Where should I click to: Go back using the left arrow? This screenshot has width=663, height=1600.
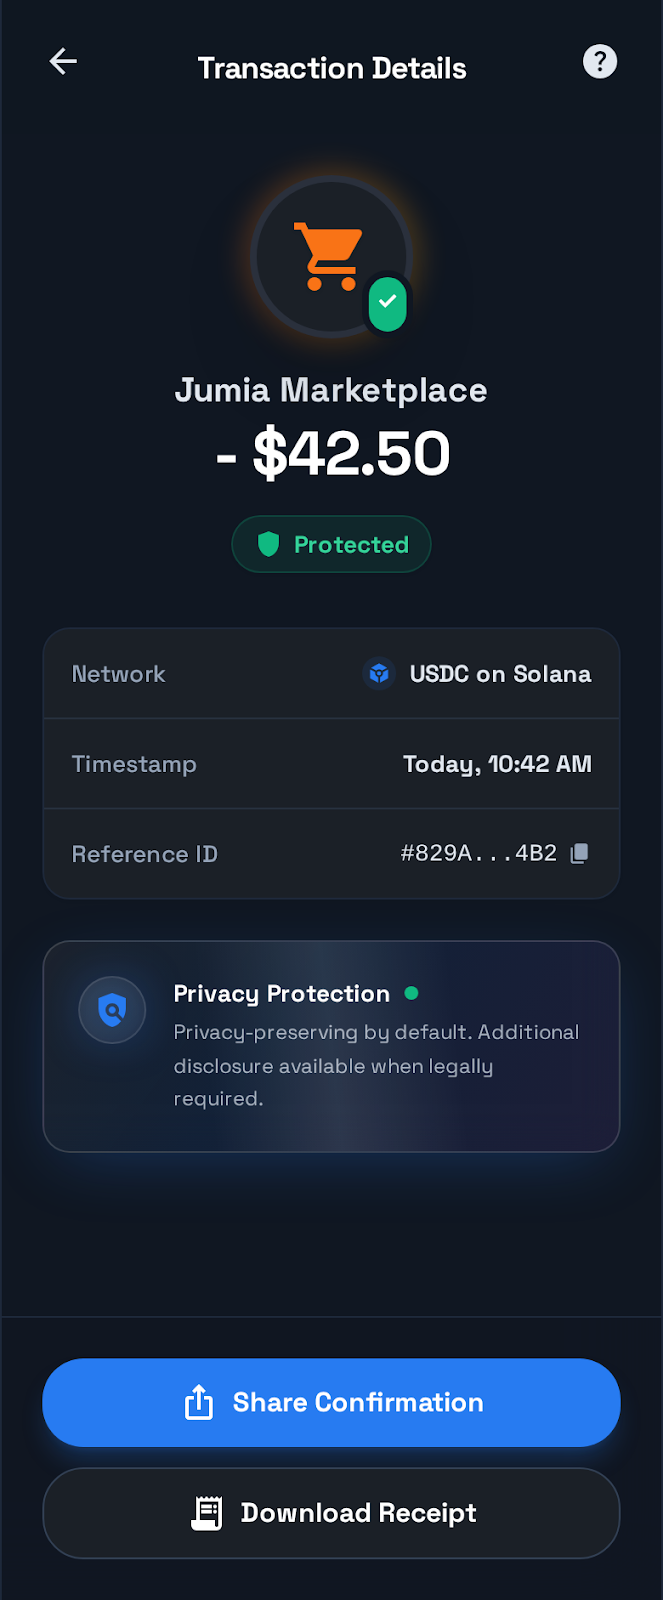(x=63, y=62)
